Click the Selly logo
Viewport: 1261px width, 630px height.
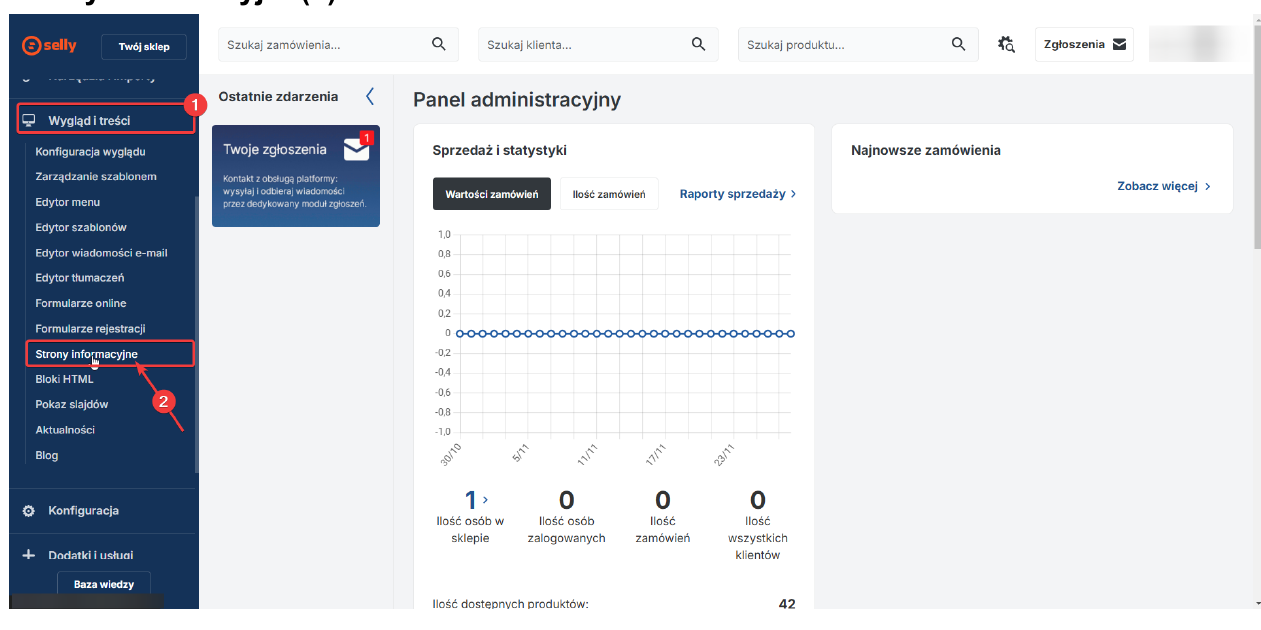[47, 46]
